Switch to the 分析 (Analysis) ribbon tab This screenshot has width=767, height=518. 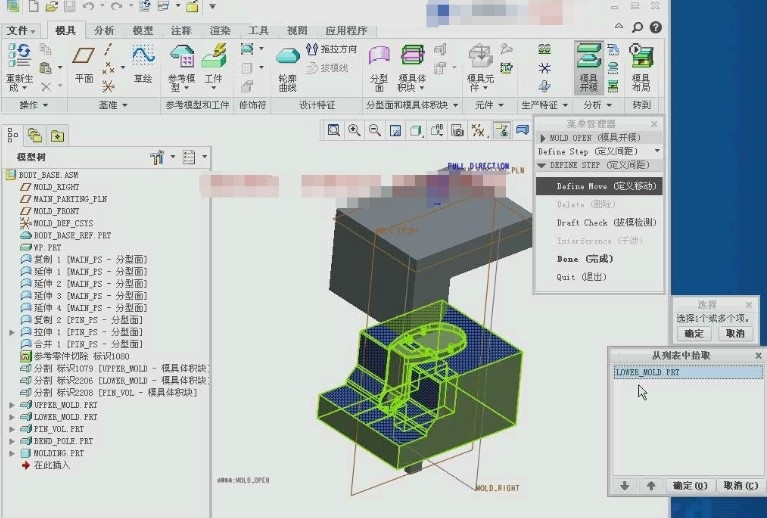(104, 30)
